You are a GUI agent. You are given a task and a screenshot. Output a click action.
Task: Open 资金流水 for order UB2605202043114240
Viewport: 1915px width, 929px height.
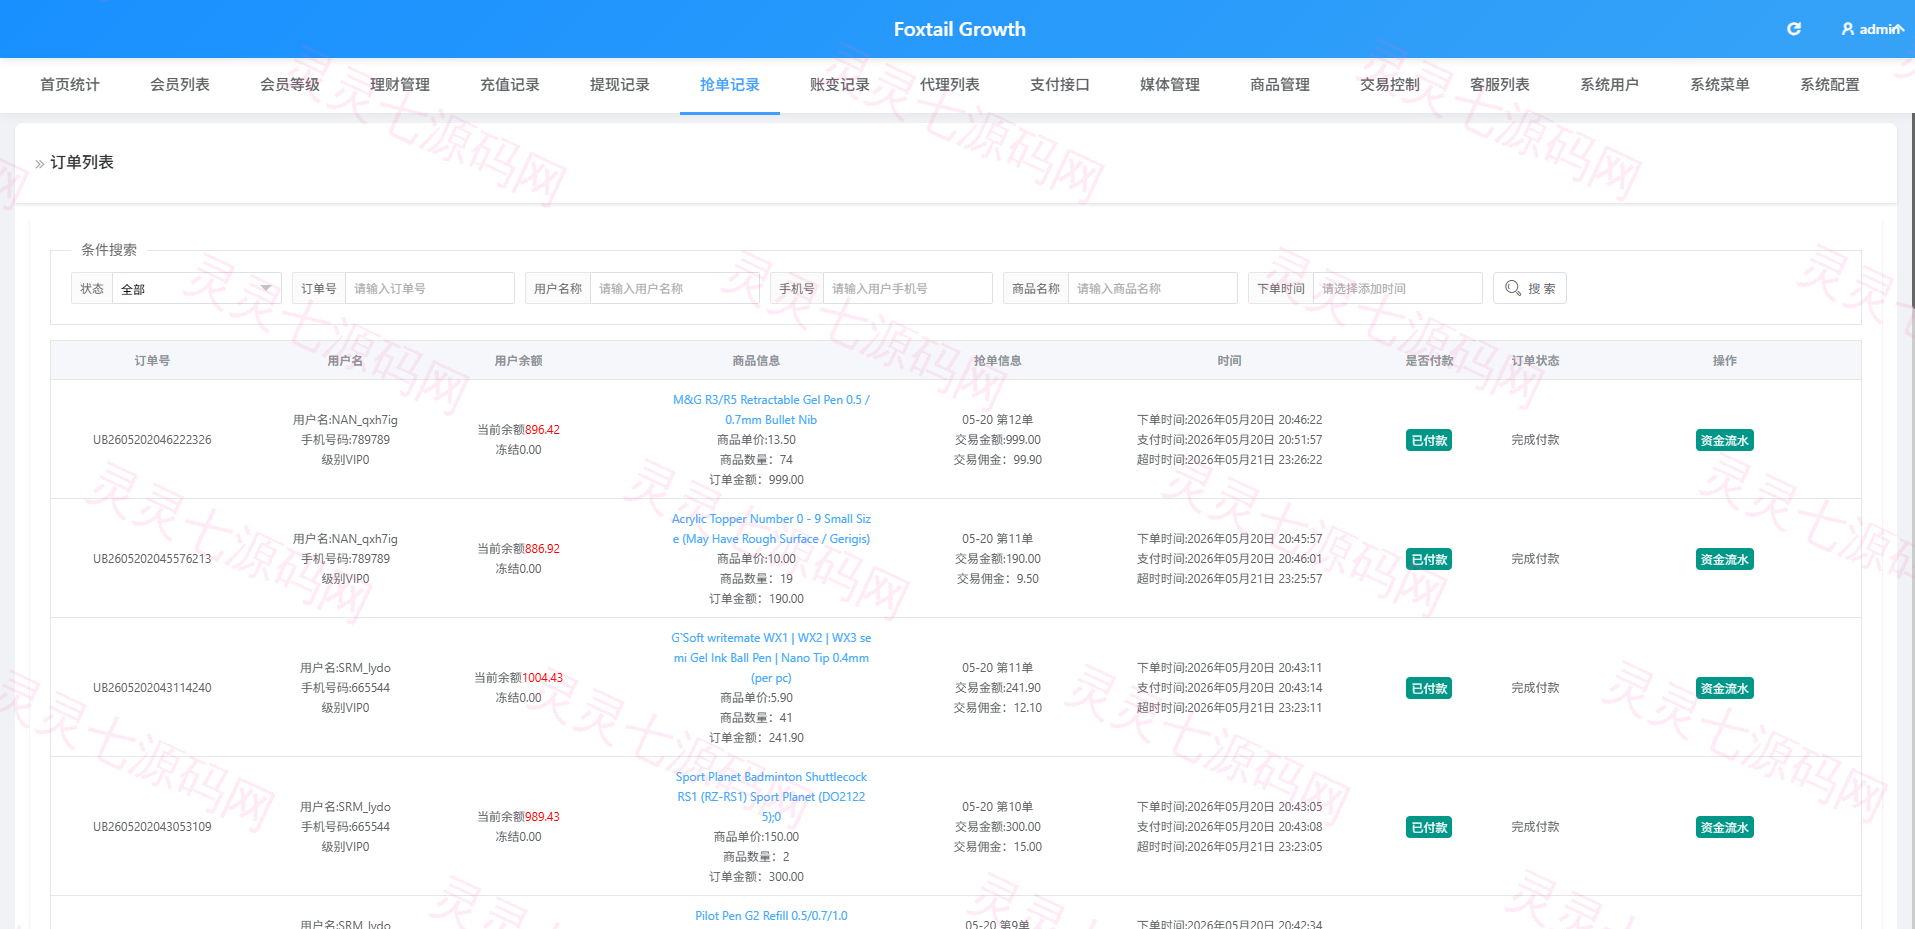(x=1724, y=688)
